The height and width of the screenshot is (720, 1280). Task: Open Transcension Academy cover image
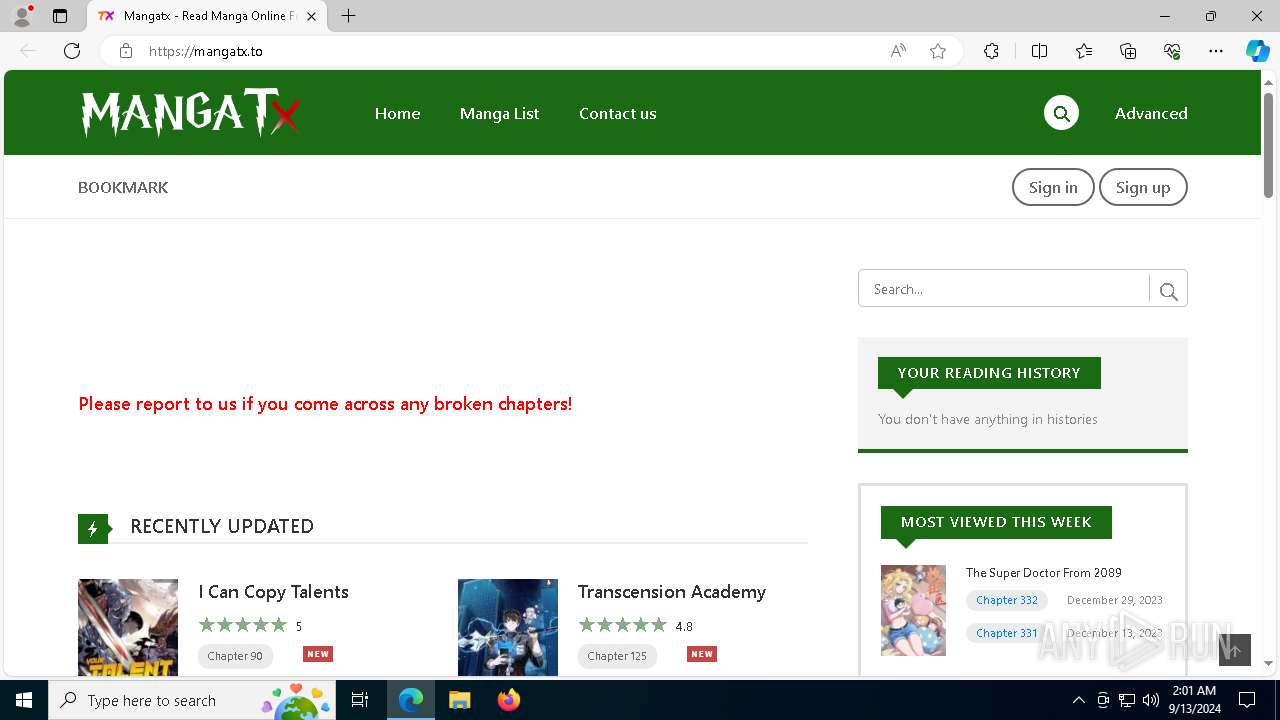[x=508, y=627]
